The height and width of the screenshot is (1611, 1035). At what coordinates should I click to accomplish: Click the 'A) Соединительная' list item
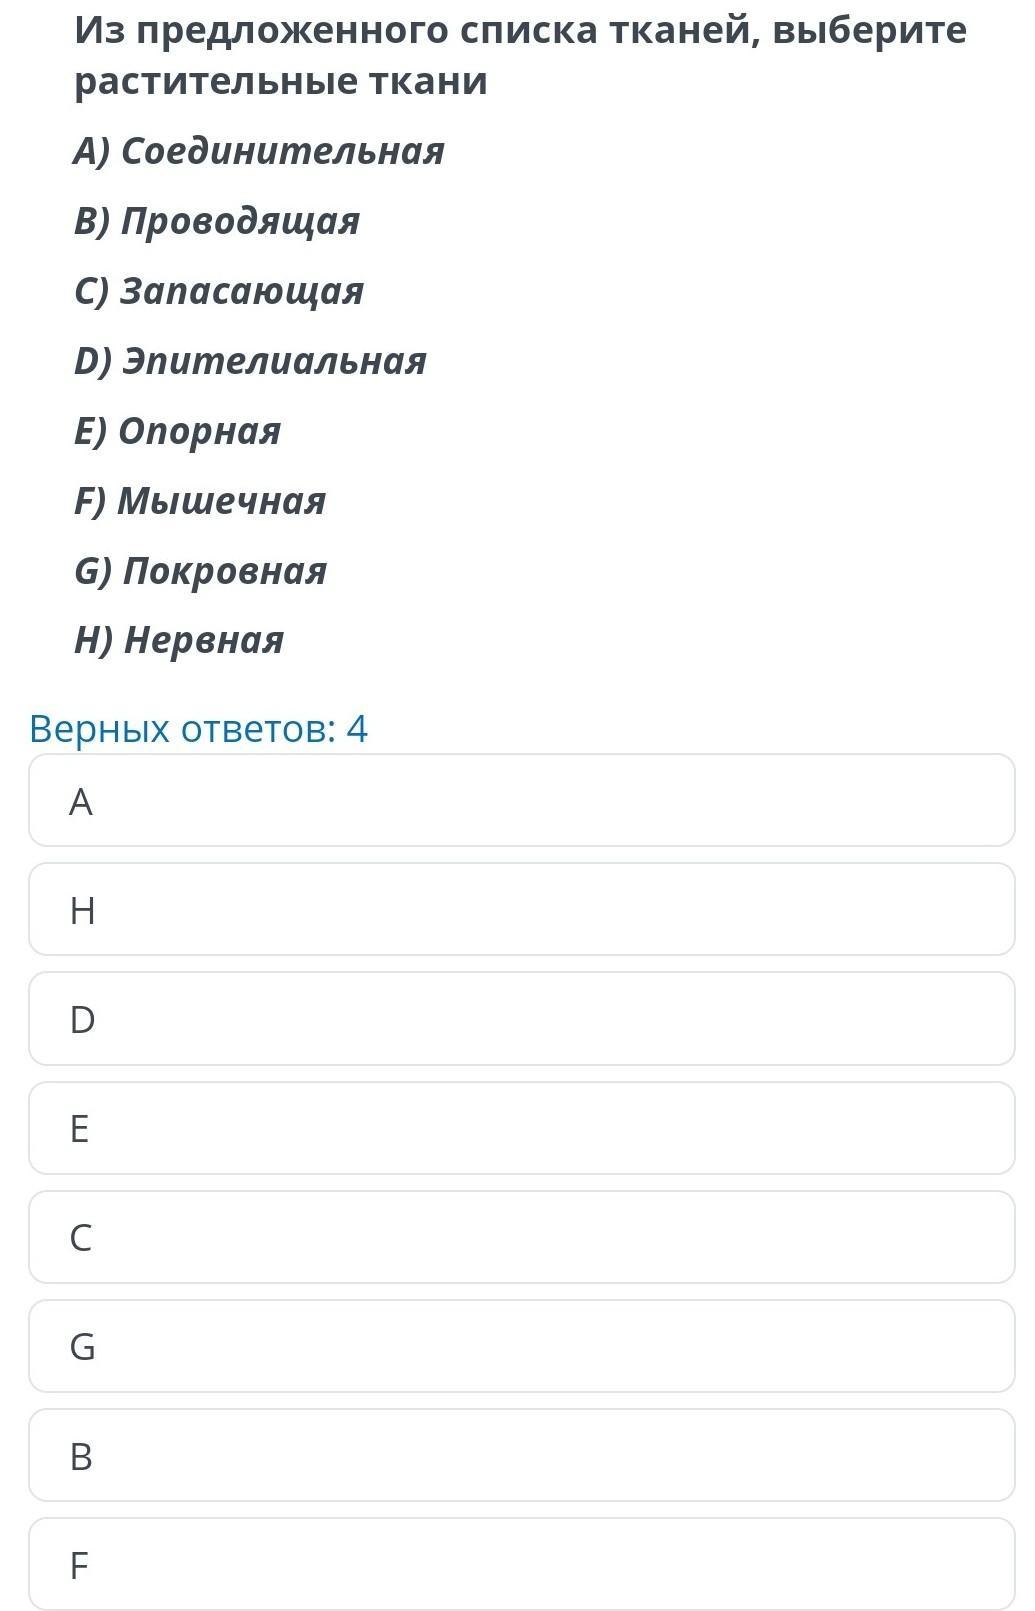click(x=259, y=151)
